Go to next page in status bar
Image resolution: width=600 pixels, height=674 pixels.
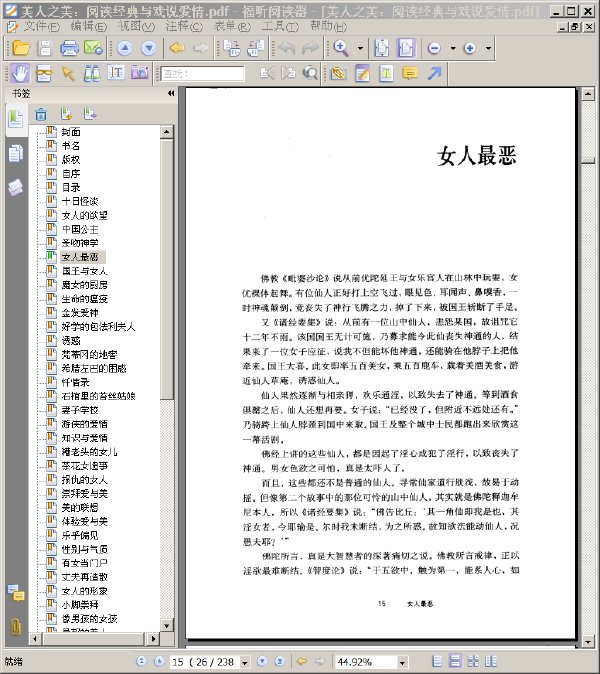262,661
